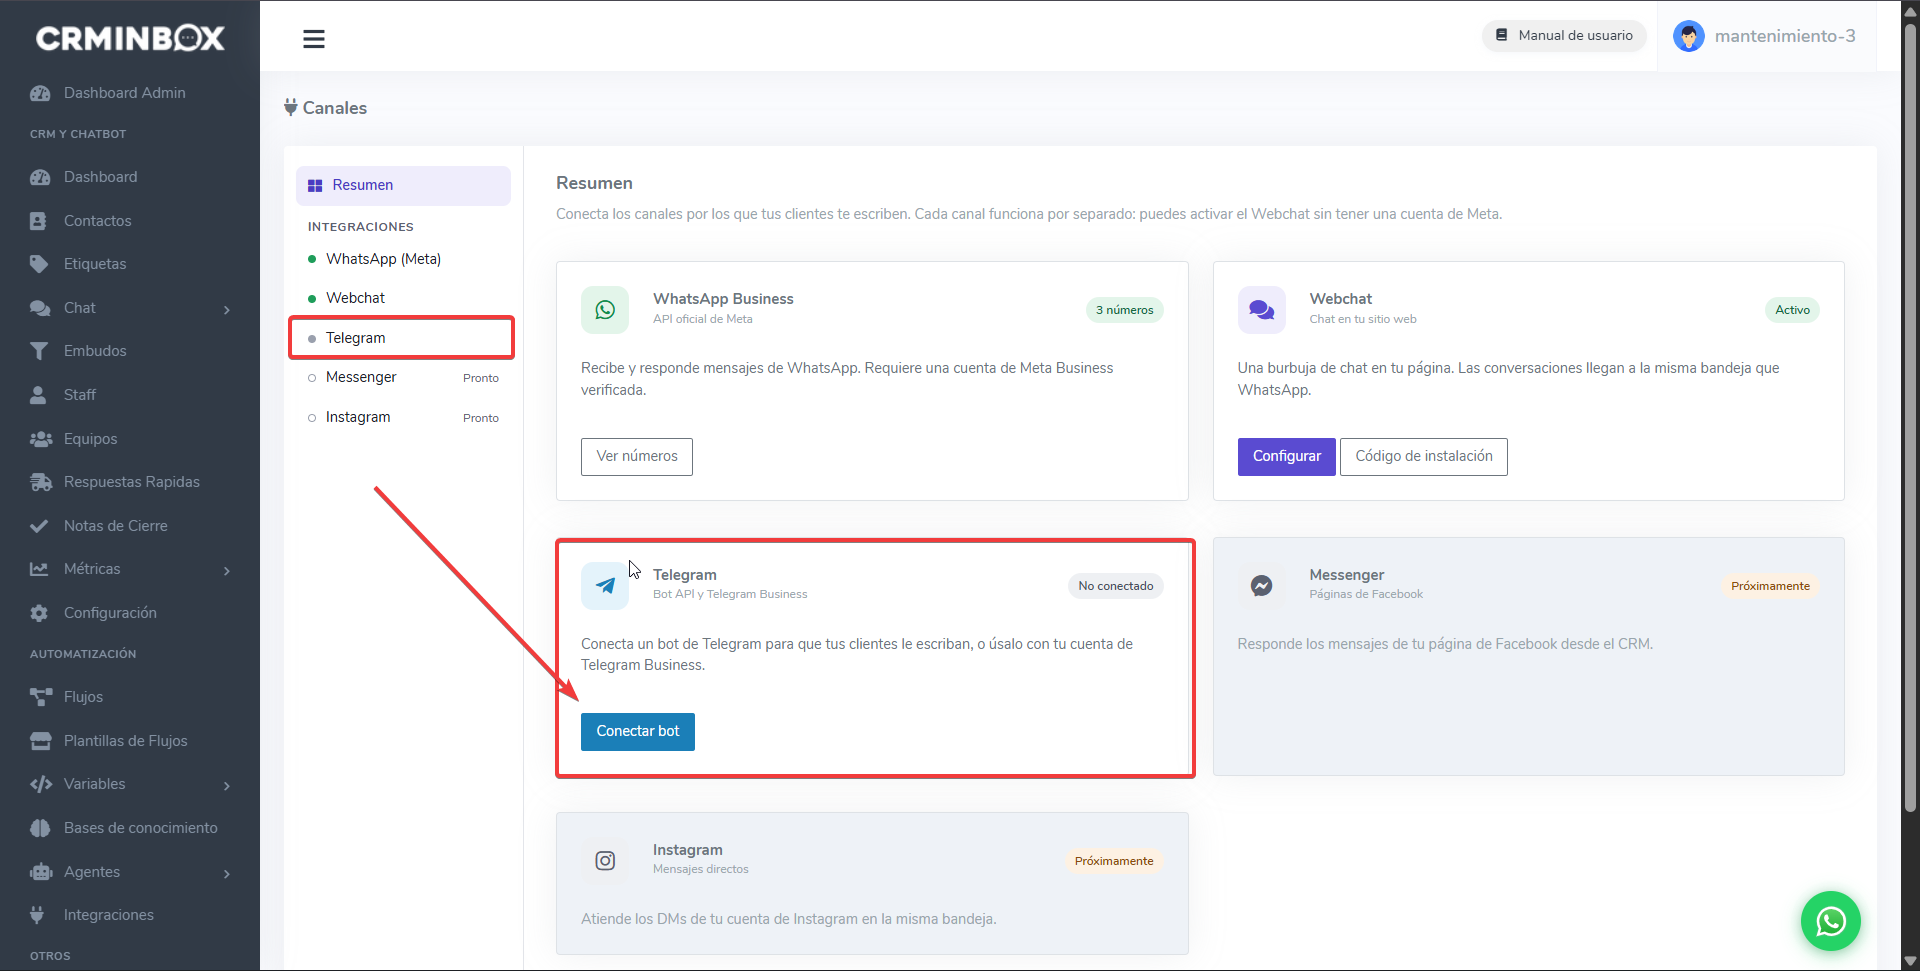
Task: Toggle the hamburger sidebar menu
Action: pyautogui.click(x=314, y=39)
